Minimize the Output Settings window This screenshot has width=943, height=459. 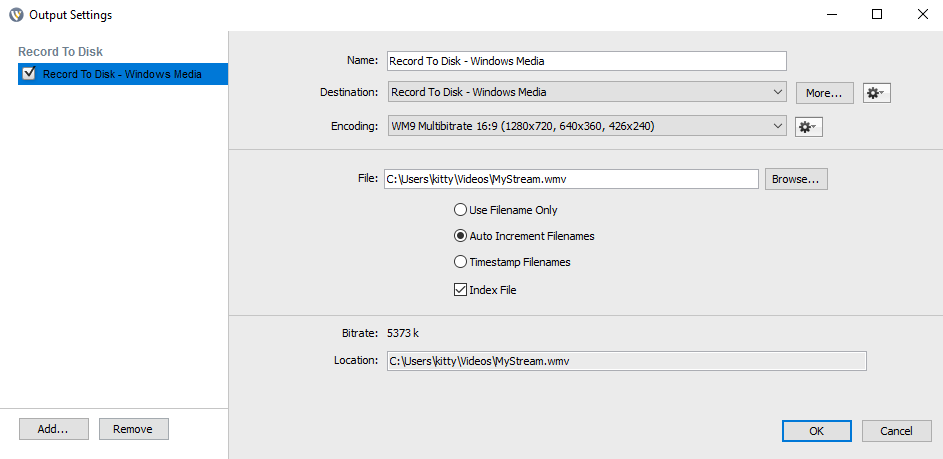pyautogui.click(x=831, y=15)
